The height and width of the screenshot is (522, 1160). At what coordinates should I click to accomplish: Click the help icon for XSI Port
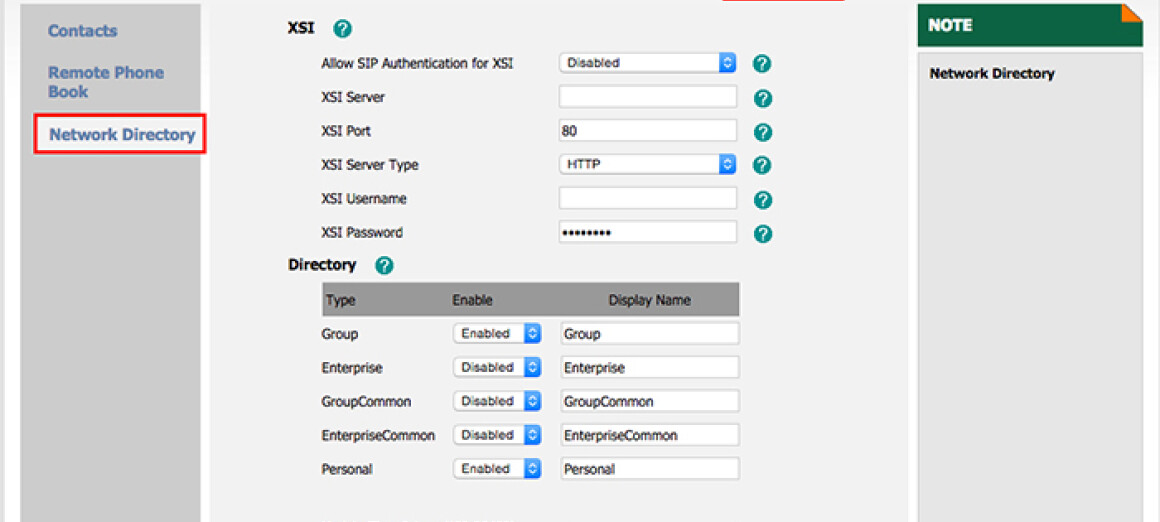[762, 132]
